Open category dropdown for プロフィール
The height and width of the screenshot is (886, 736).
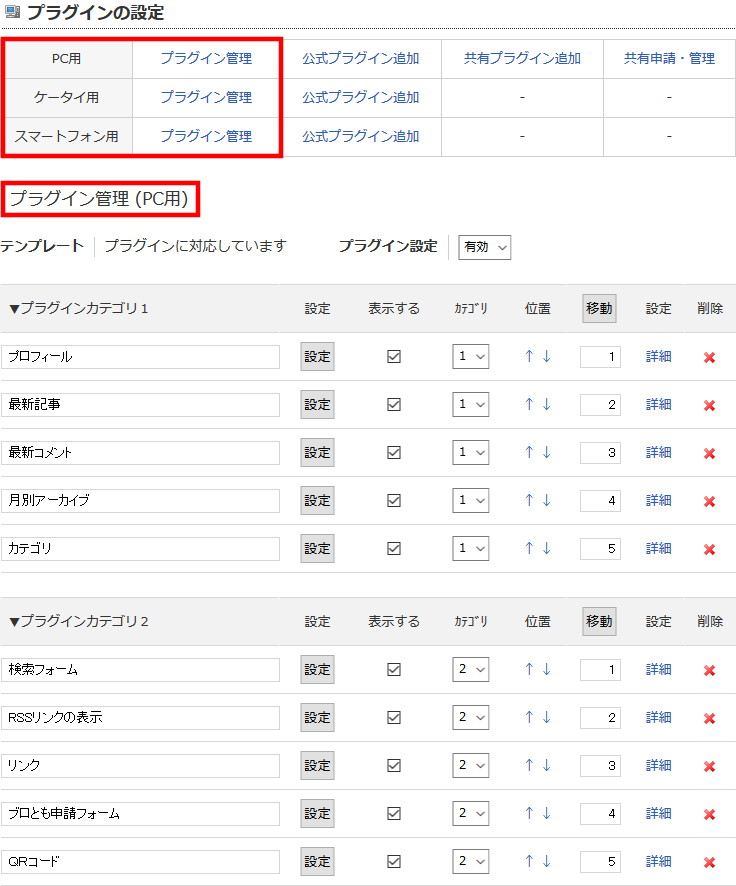point(471,357)
